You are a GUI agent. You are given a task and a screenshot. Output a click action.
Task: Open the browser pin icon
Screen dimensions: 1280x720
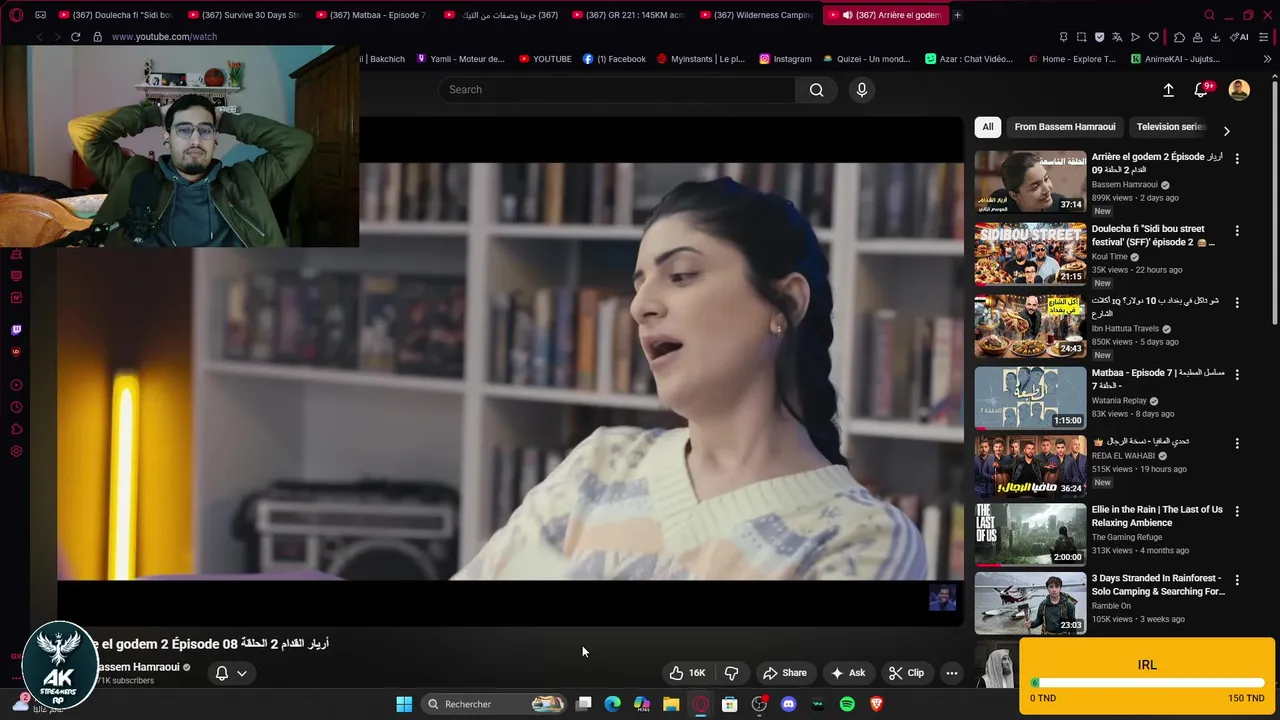coord(1063,37)
